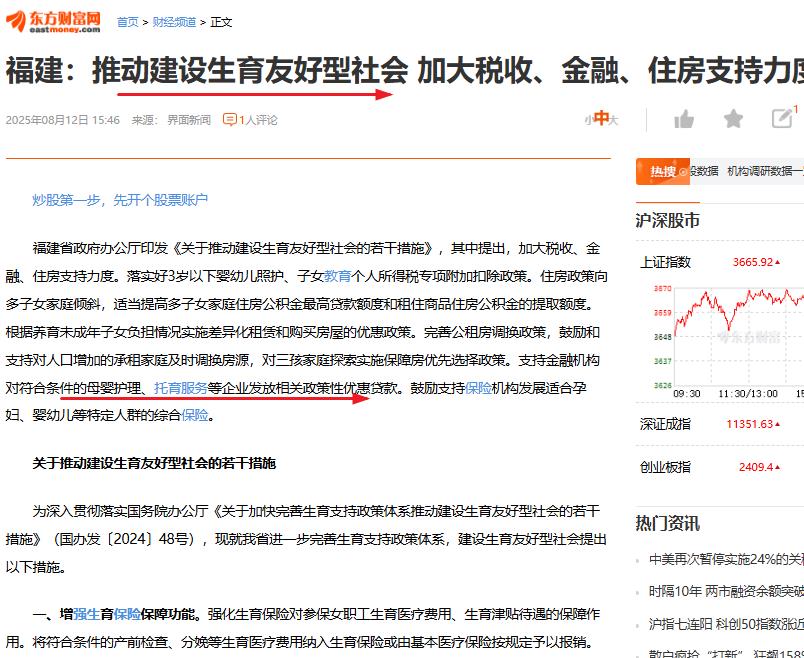Open the 创业板指 index link
The image size is (804, 658).
(665, 467)
